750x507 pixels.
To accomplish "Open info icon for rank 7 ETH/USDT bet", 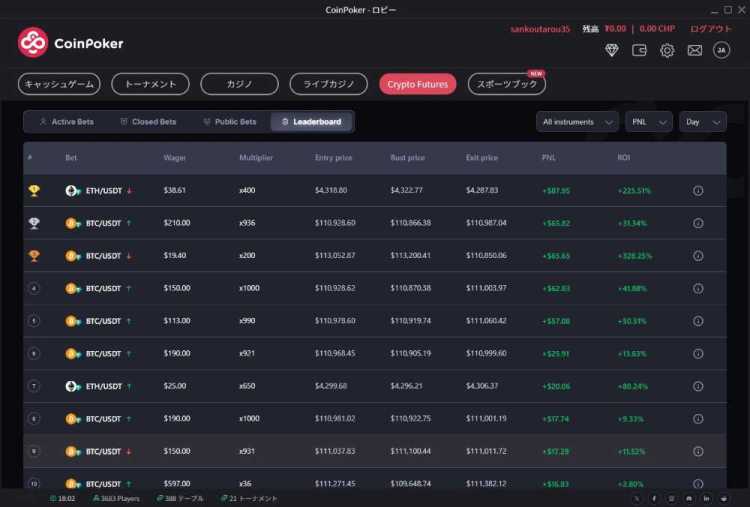I will click(x=698, y=386).
